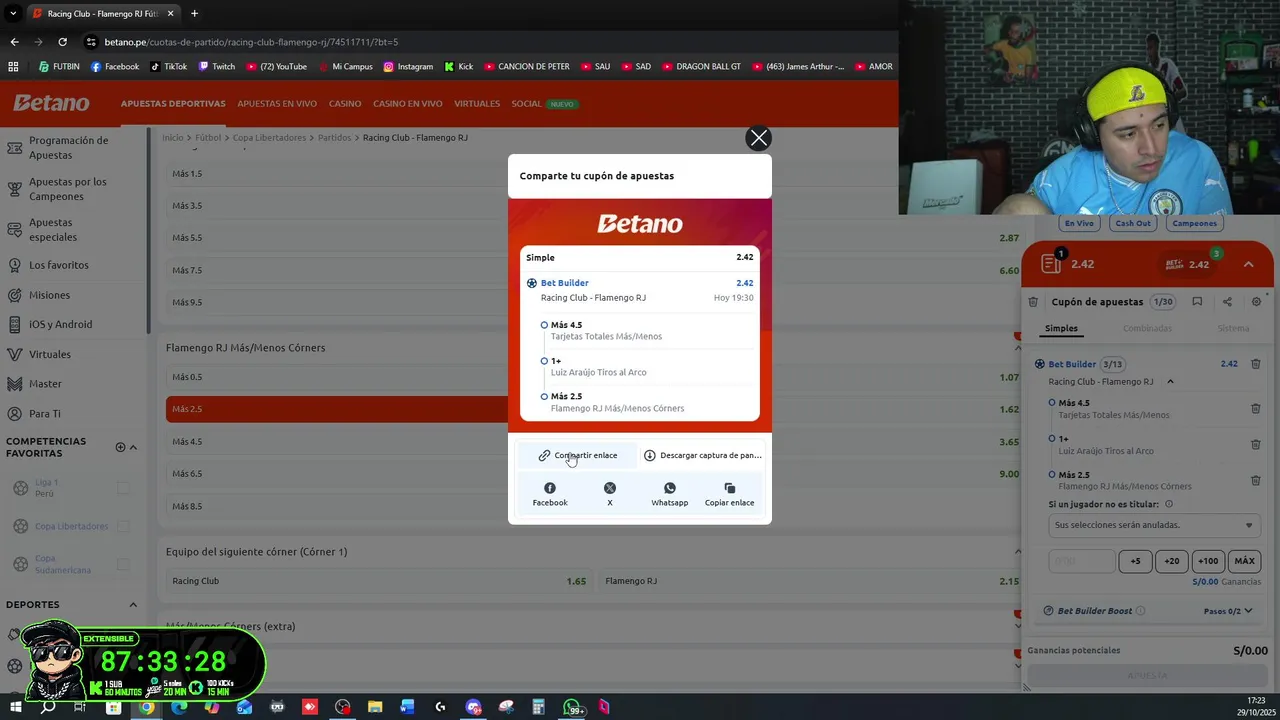Viewport: 1280px width, 720px height.
Task: Select Racing Club next corner 1.65
Action: point(380,581)
